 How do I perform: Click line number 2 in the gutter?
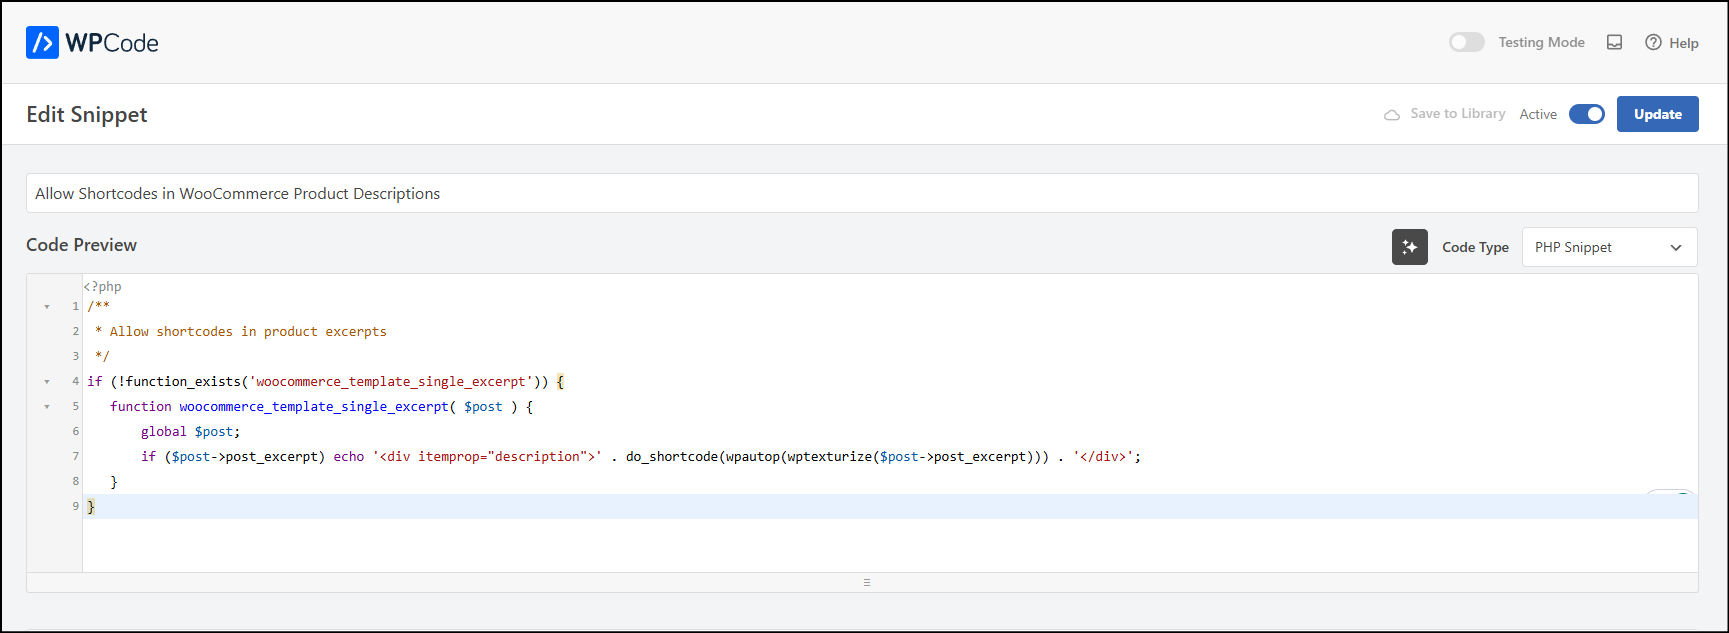75,331
